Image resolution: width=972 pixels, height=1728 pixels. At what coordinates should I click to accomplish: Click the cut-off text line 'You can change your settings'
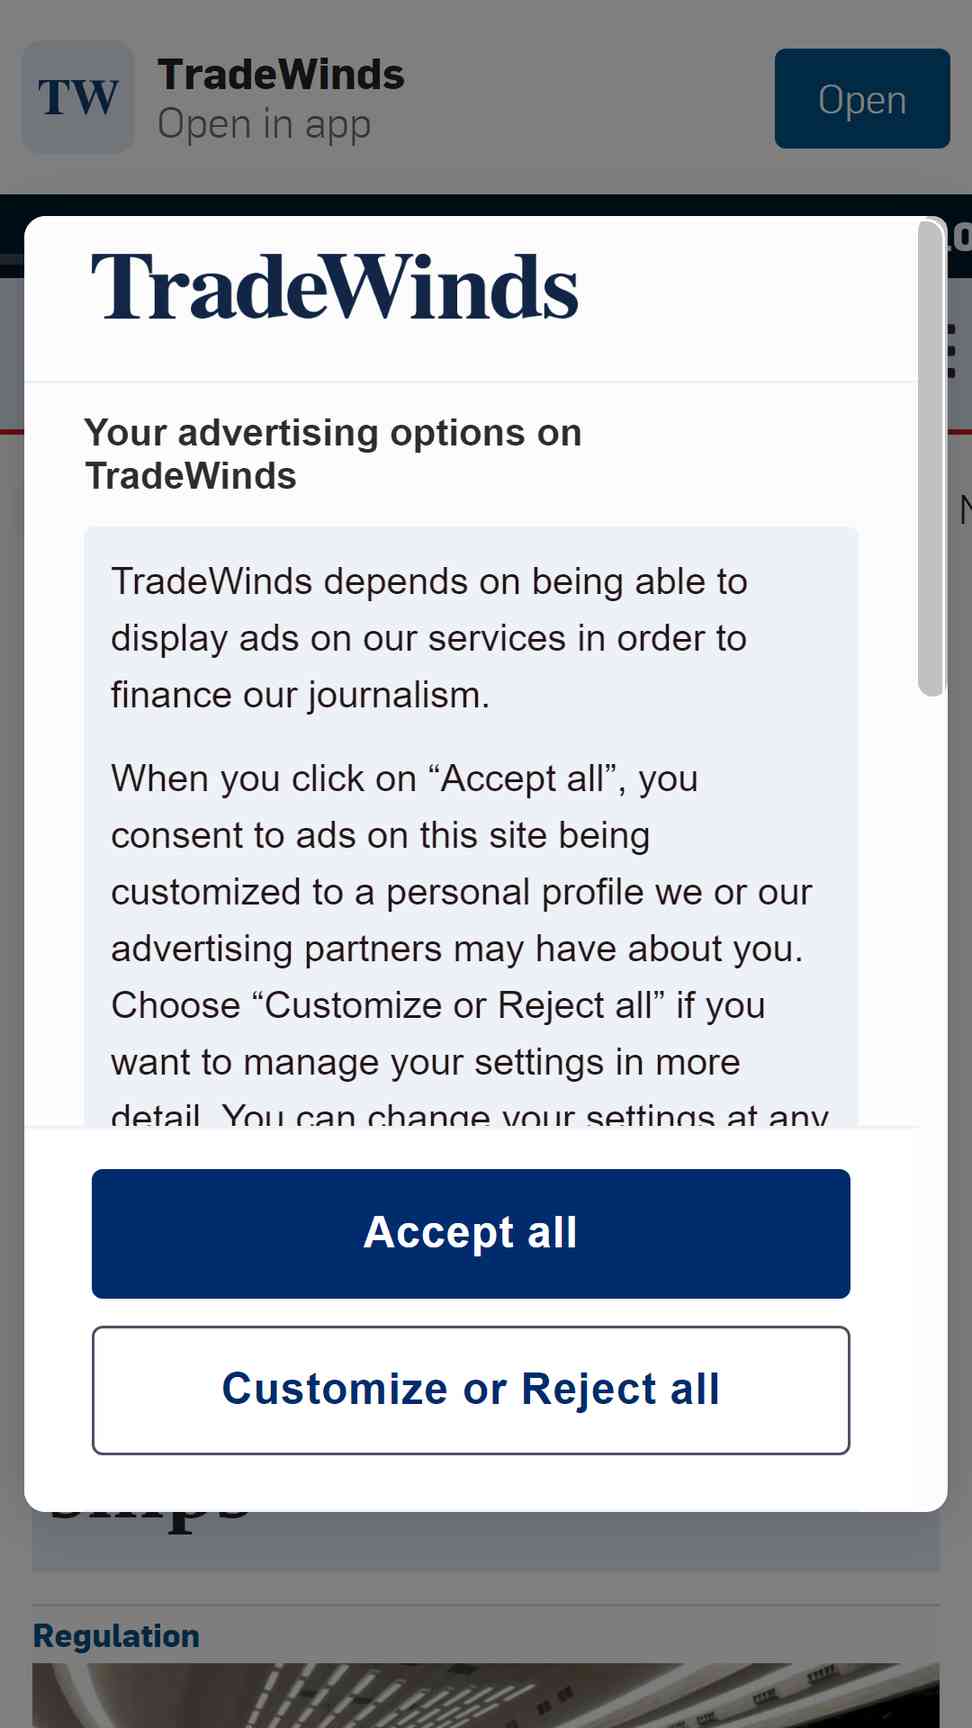point(469,1115)
